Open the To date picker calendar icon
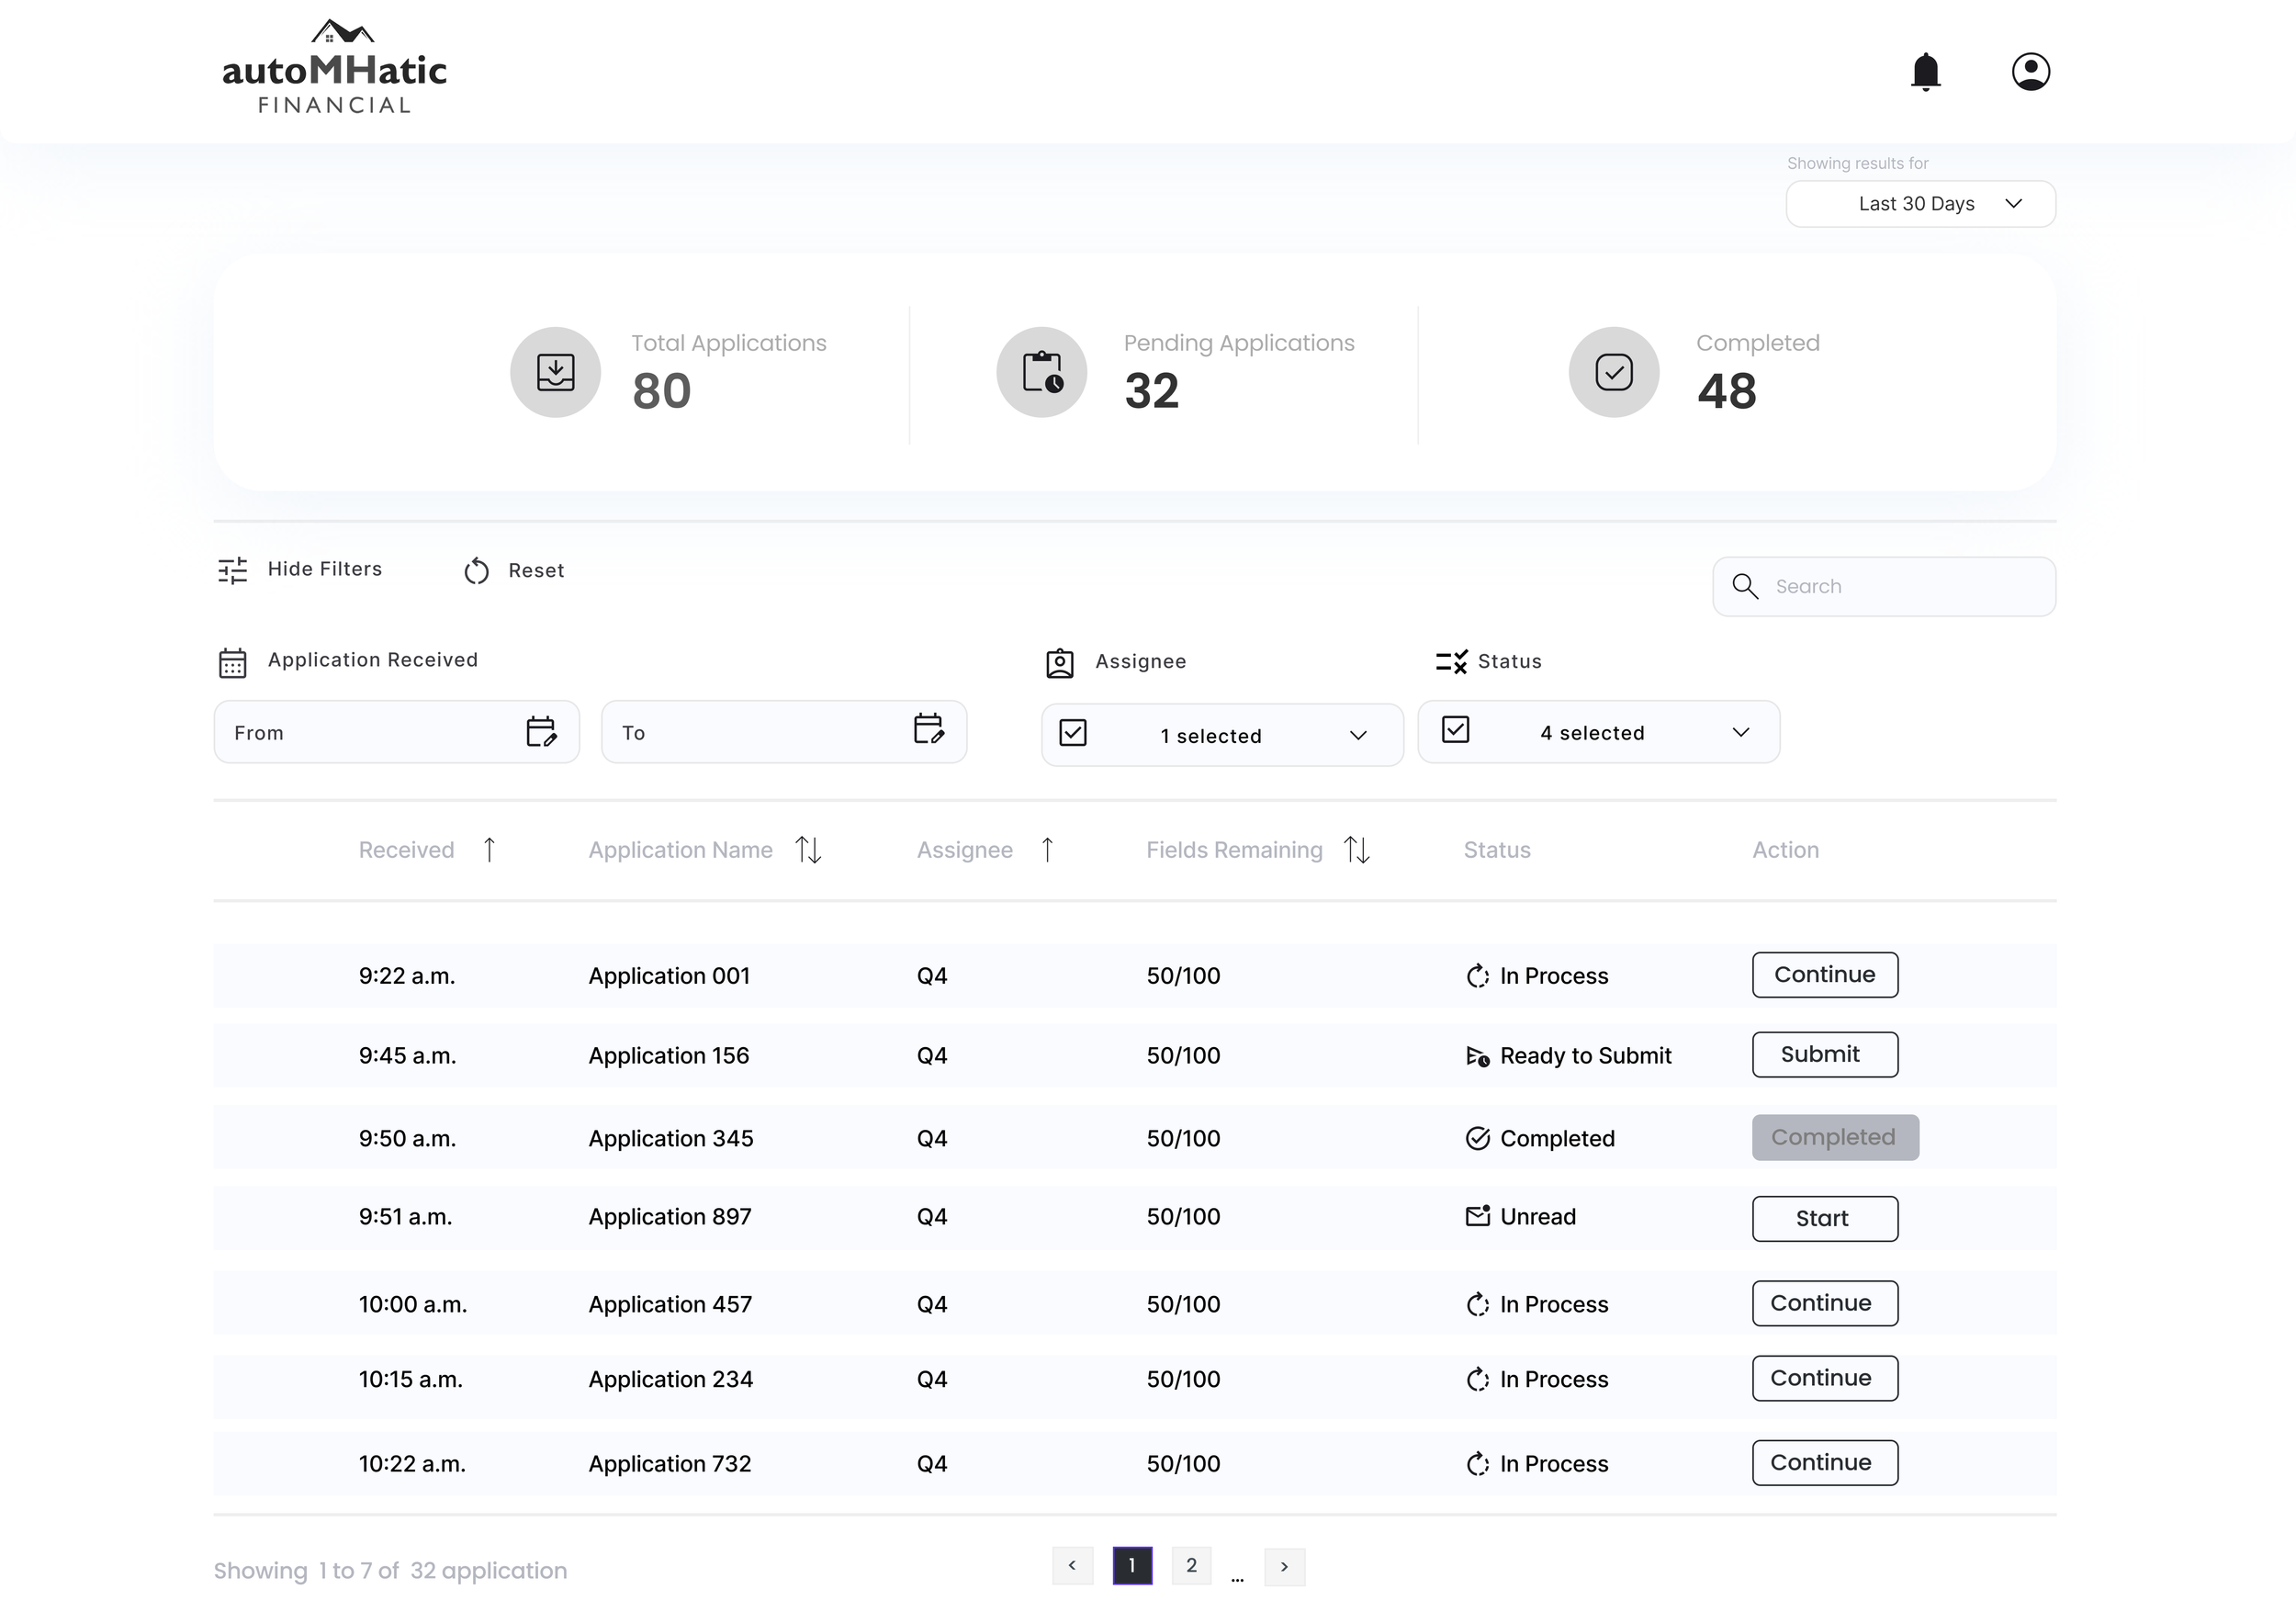 [929, 729]
